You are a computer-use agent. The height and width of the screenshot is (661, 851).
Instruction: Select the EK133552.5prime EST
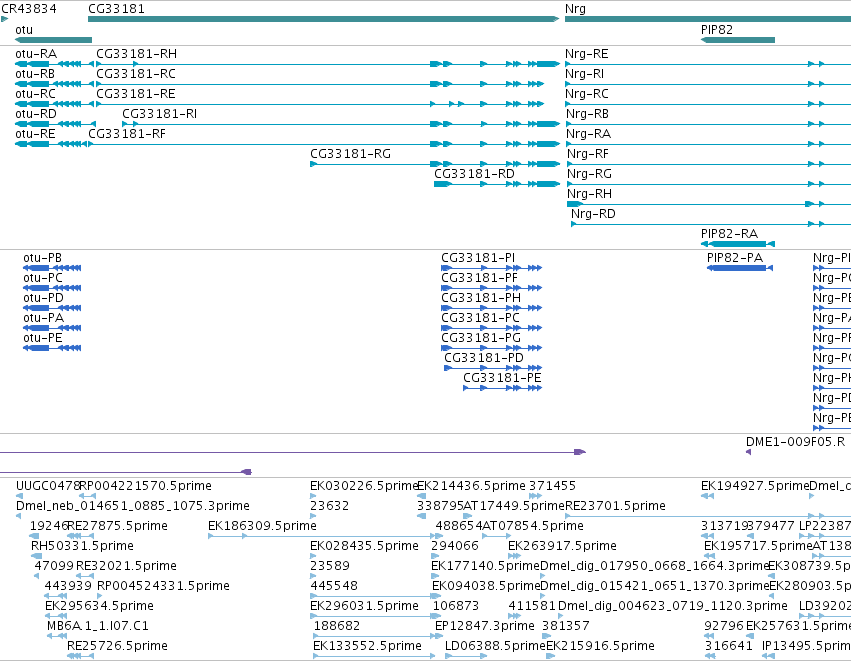[x=374, y=656]
